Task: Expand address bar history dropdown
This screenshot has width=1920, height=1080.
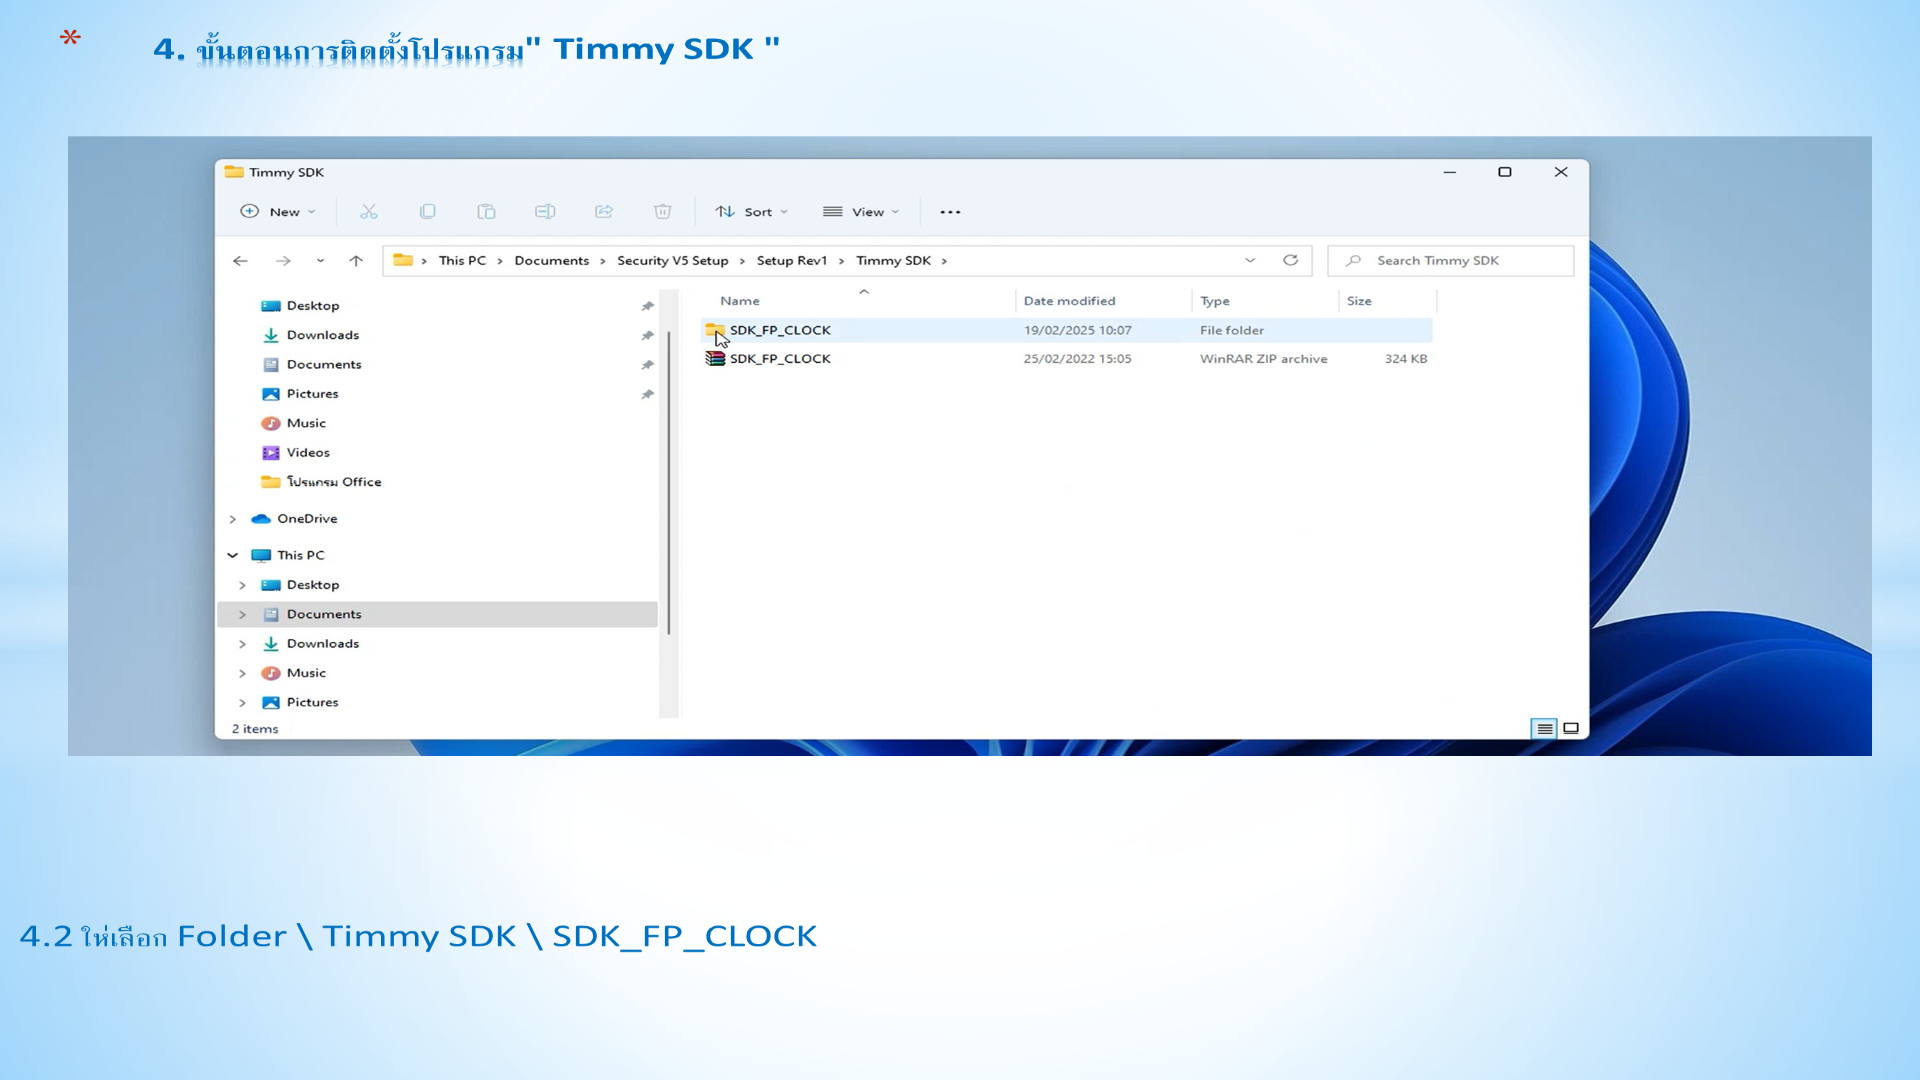Action: coord(1250,261)
